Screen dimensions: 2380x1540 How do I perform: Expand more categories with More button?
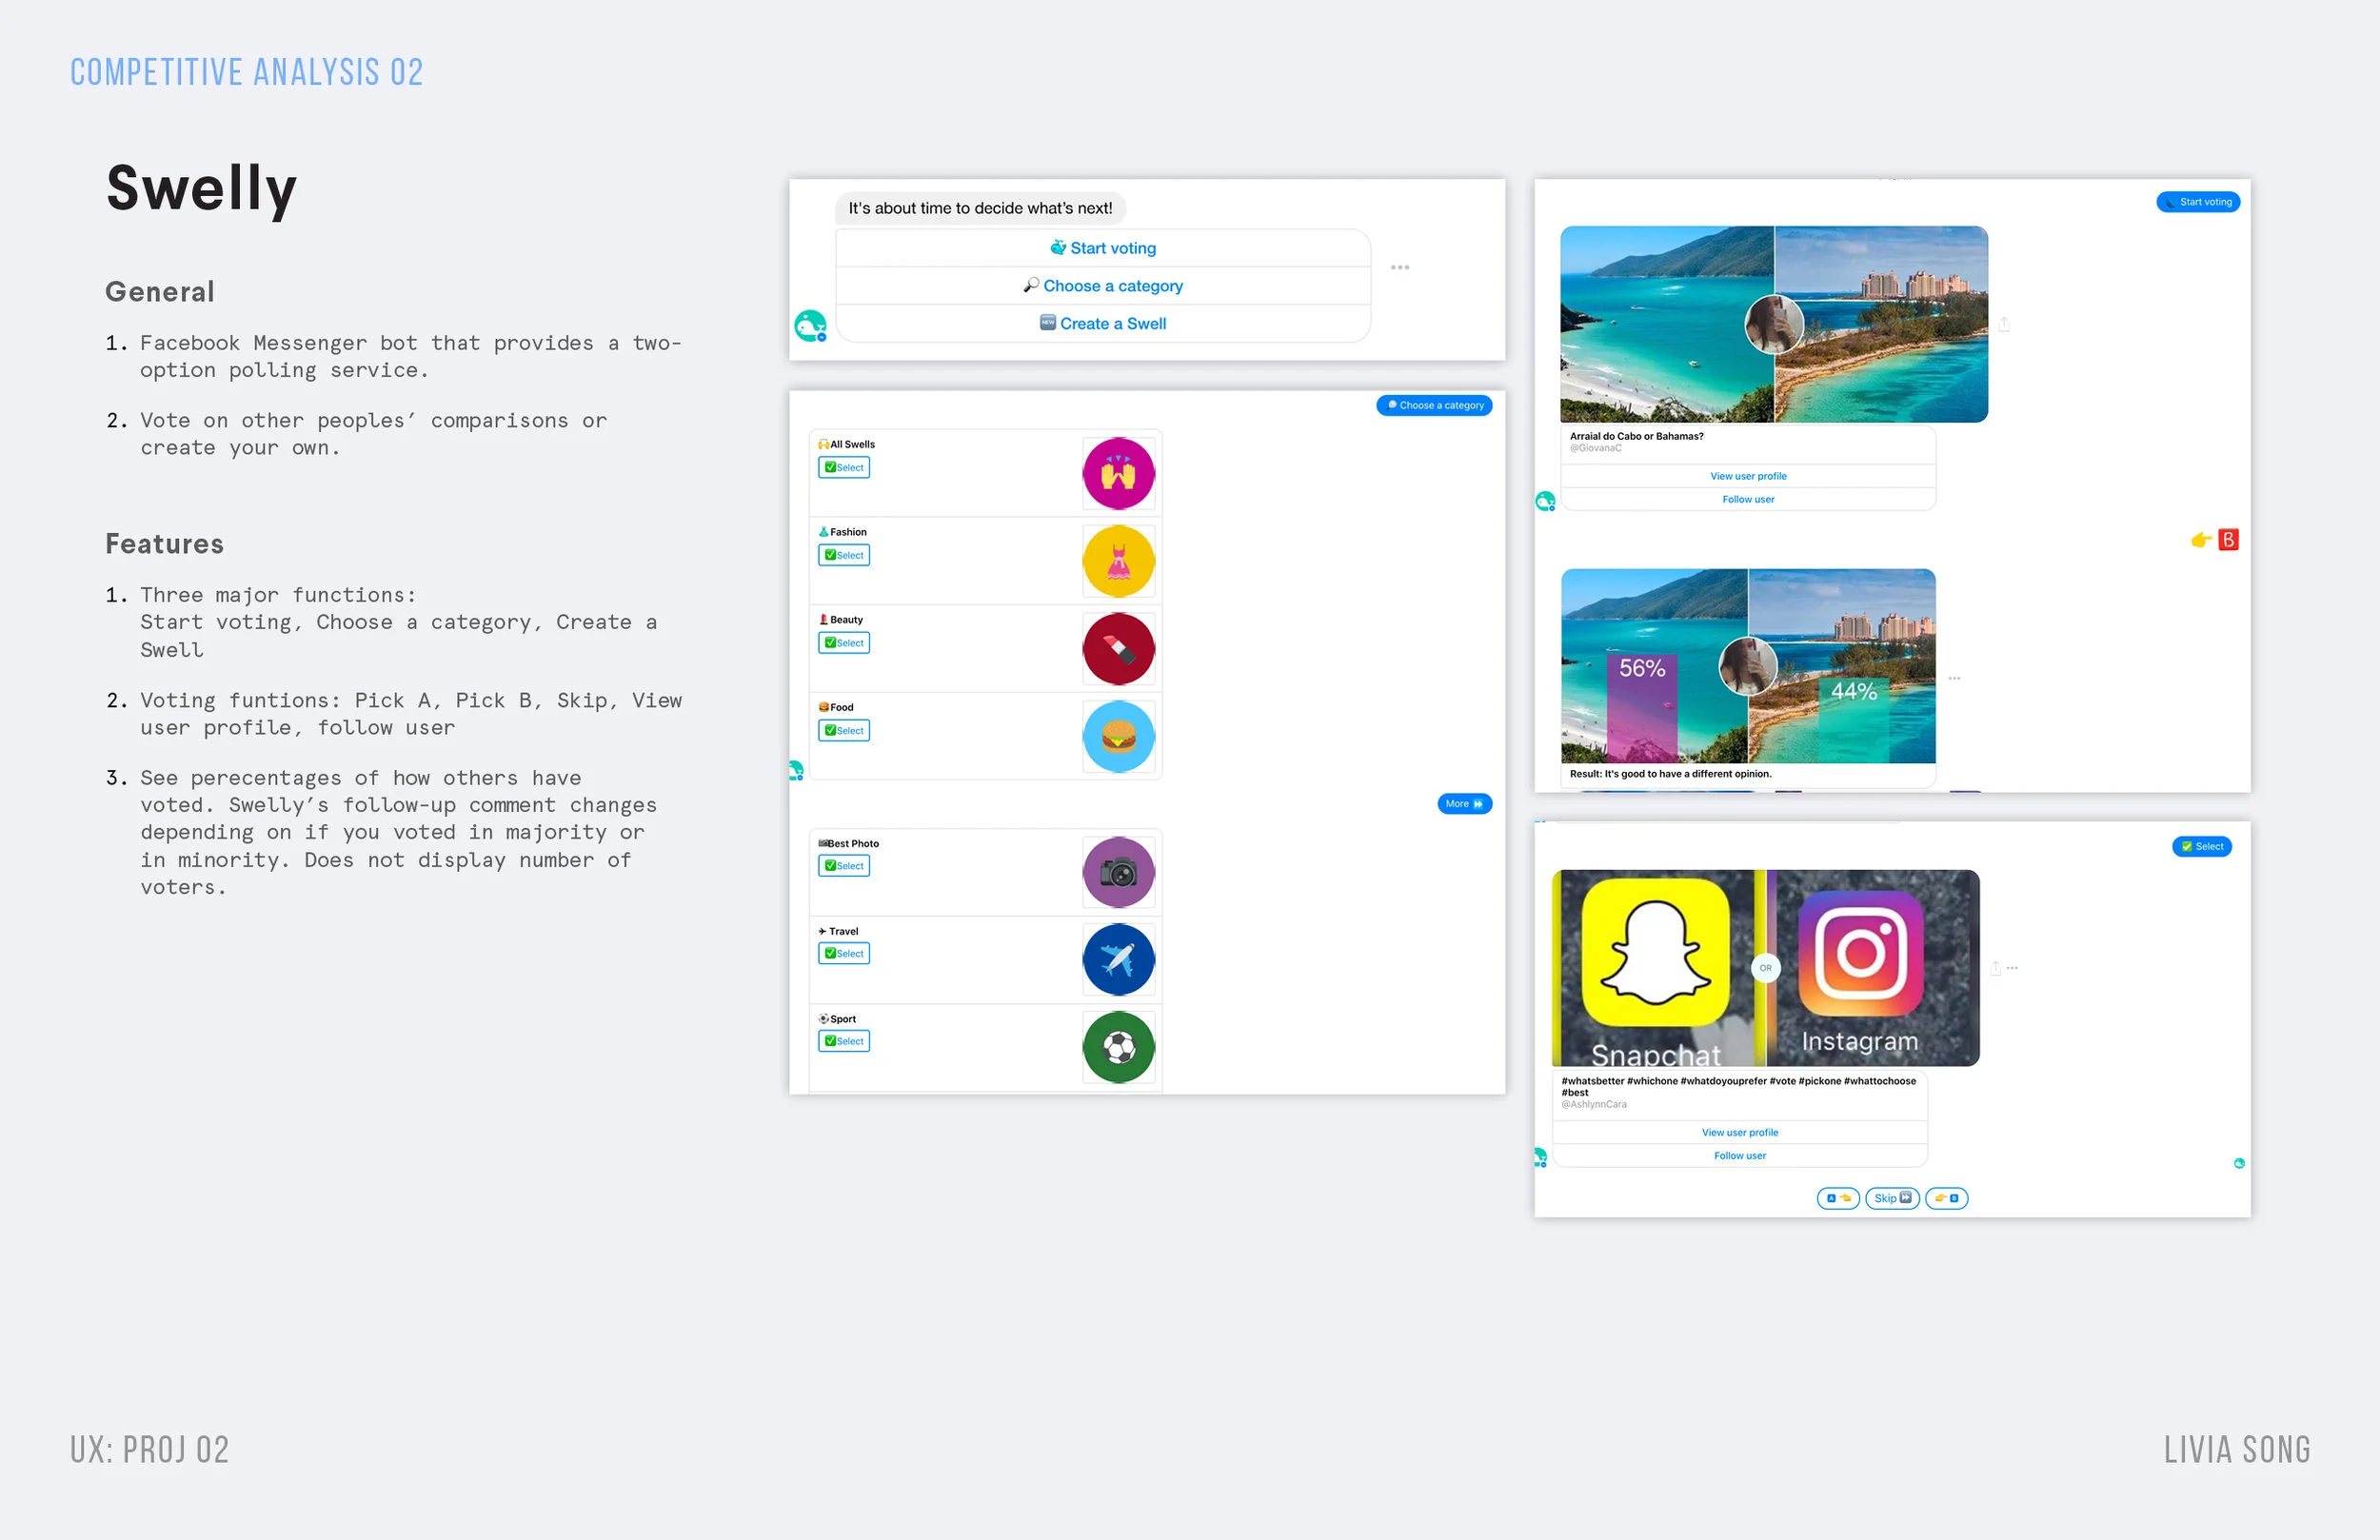(x=1464, y=804)
